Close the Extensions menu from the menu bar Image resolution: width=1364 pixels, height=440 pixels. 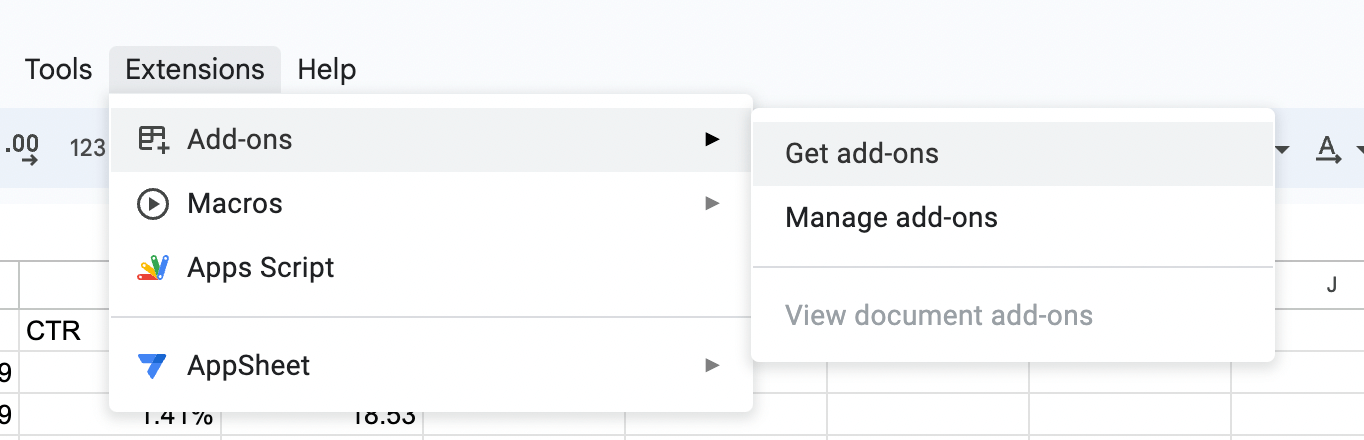[195, 70]
